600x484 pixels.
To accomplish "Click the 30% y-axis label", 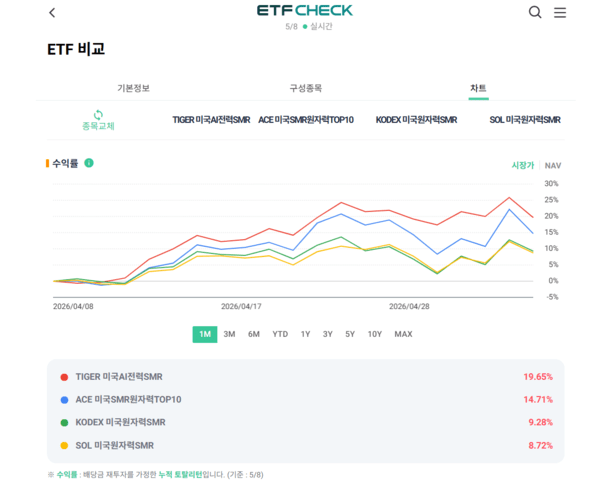I will tap(551, 184).
